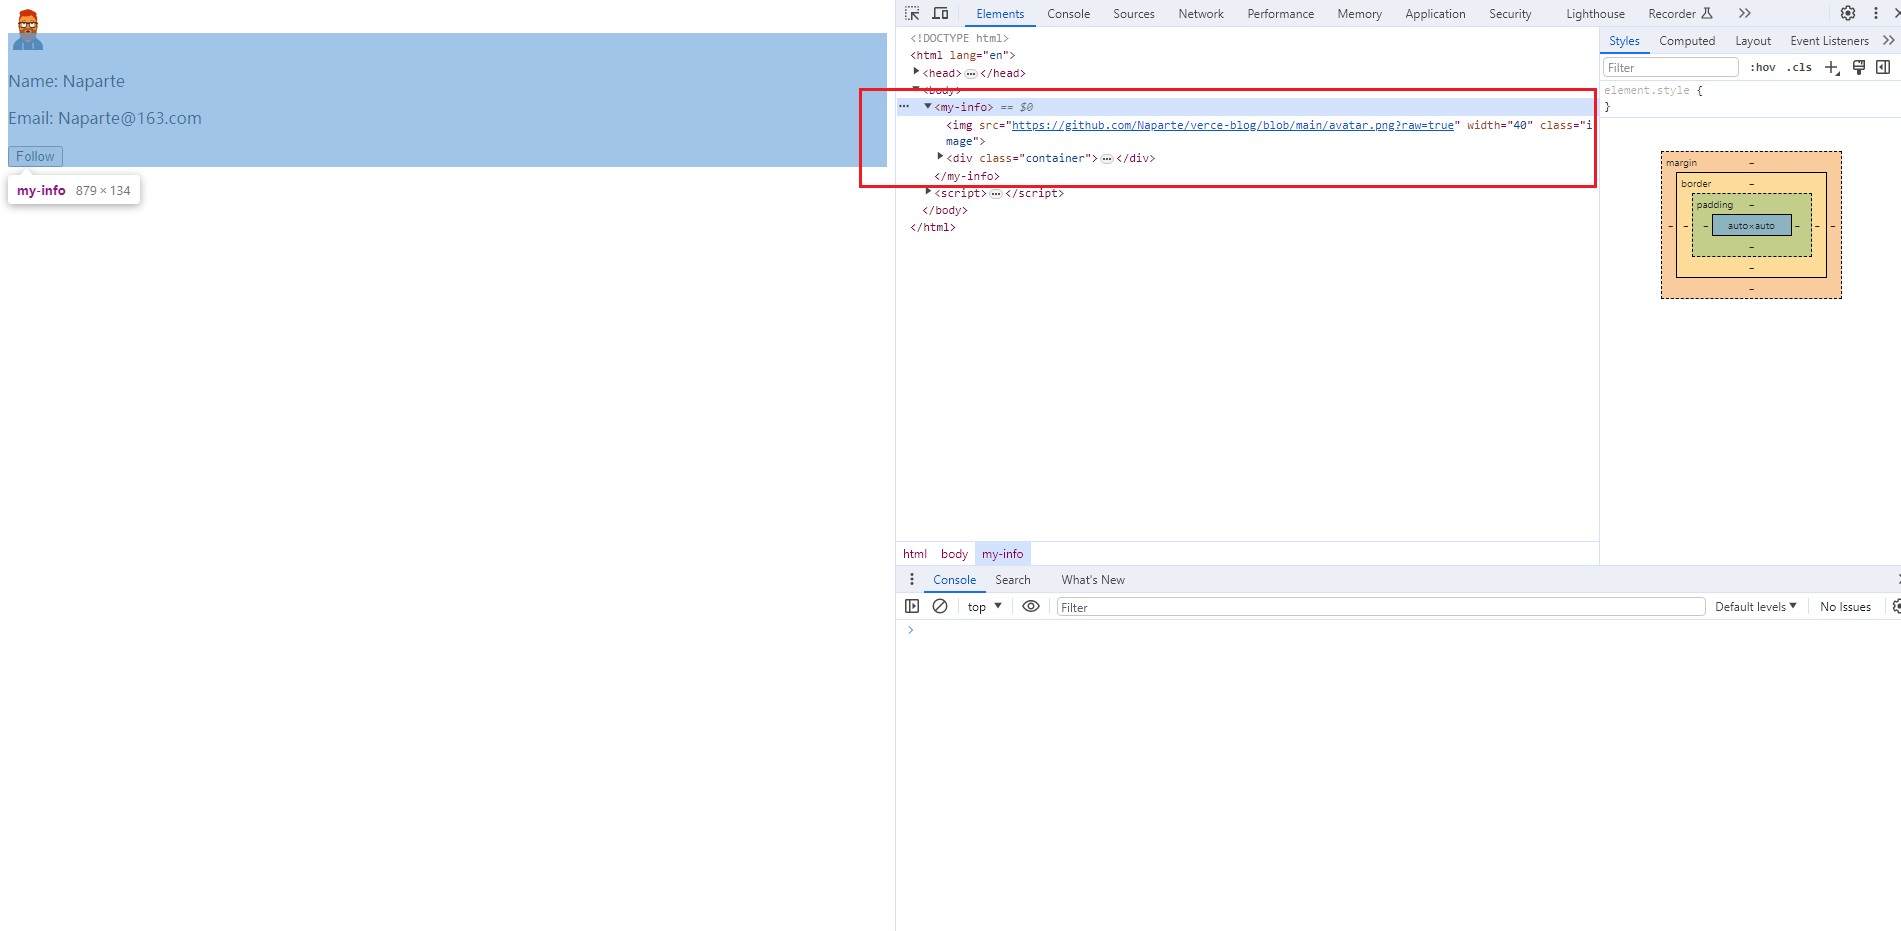Toggle the .cls element classes button
1901x931 pixels.
(x=1799, y=67)
